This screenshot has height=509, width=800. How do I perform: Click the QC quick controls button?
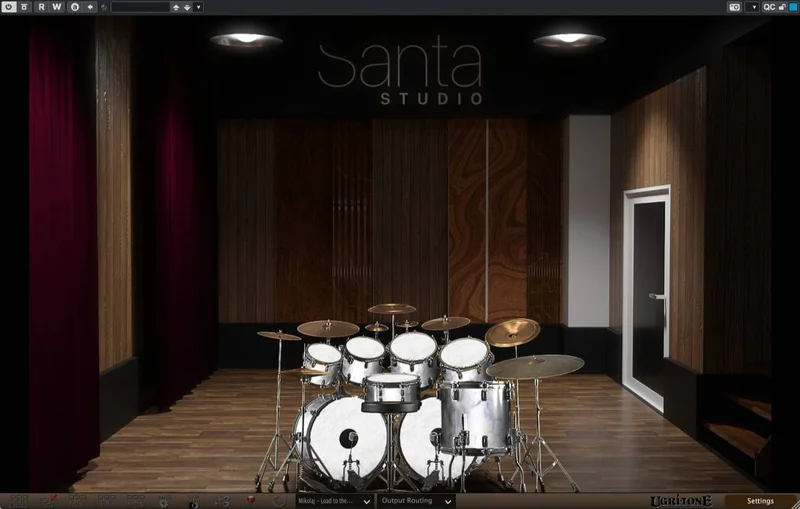click(769, 7)
